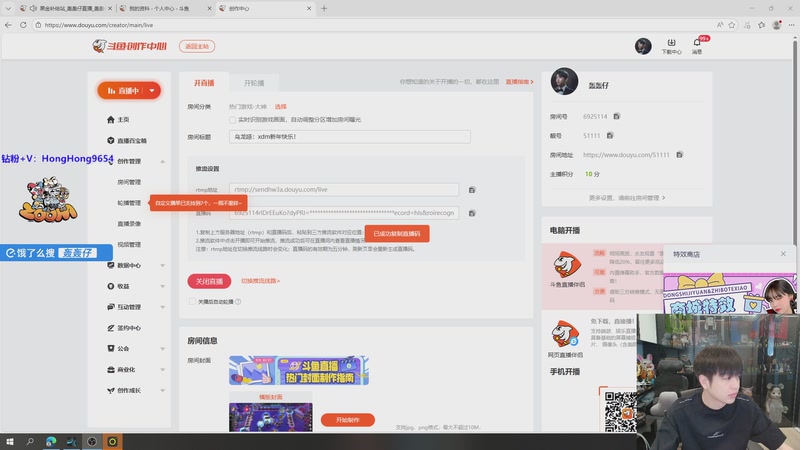This screenshot has width=800, height=450.
Task: Click the 切换推流线路 link
Action: pos(260,281)
